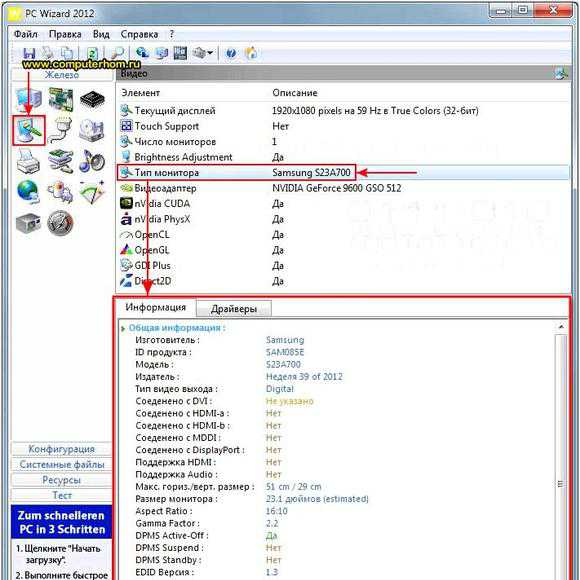Select the Touch Support row

click(343, 126)
